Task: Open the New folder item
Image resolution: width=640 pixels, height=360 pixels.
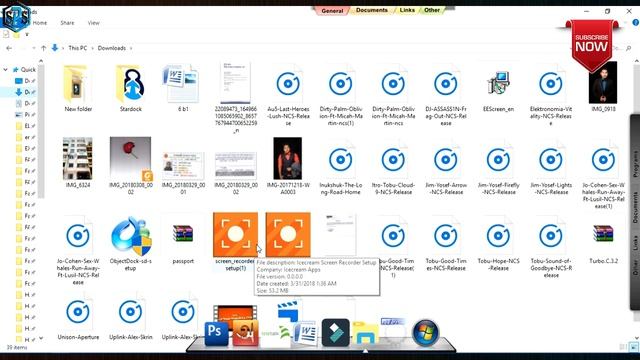Action: (x=77, y=88)
